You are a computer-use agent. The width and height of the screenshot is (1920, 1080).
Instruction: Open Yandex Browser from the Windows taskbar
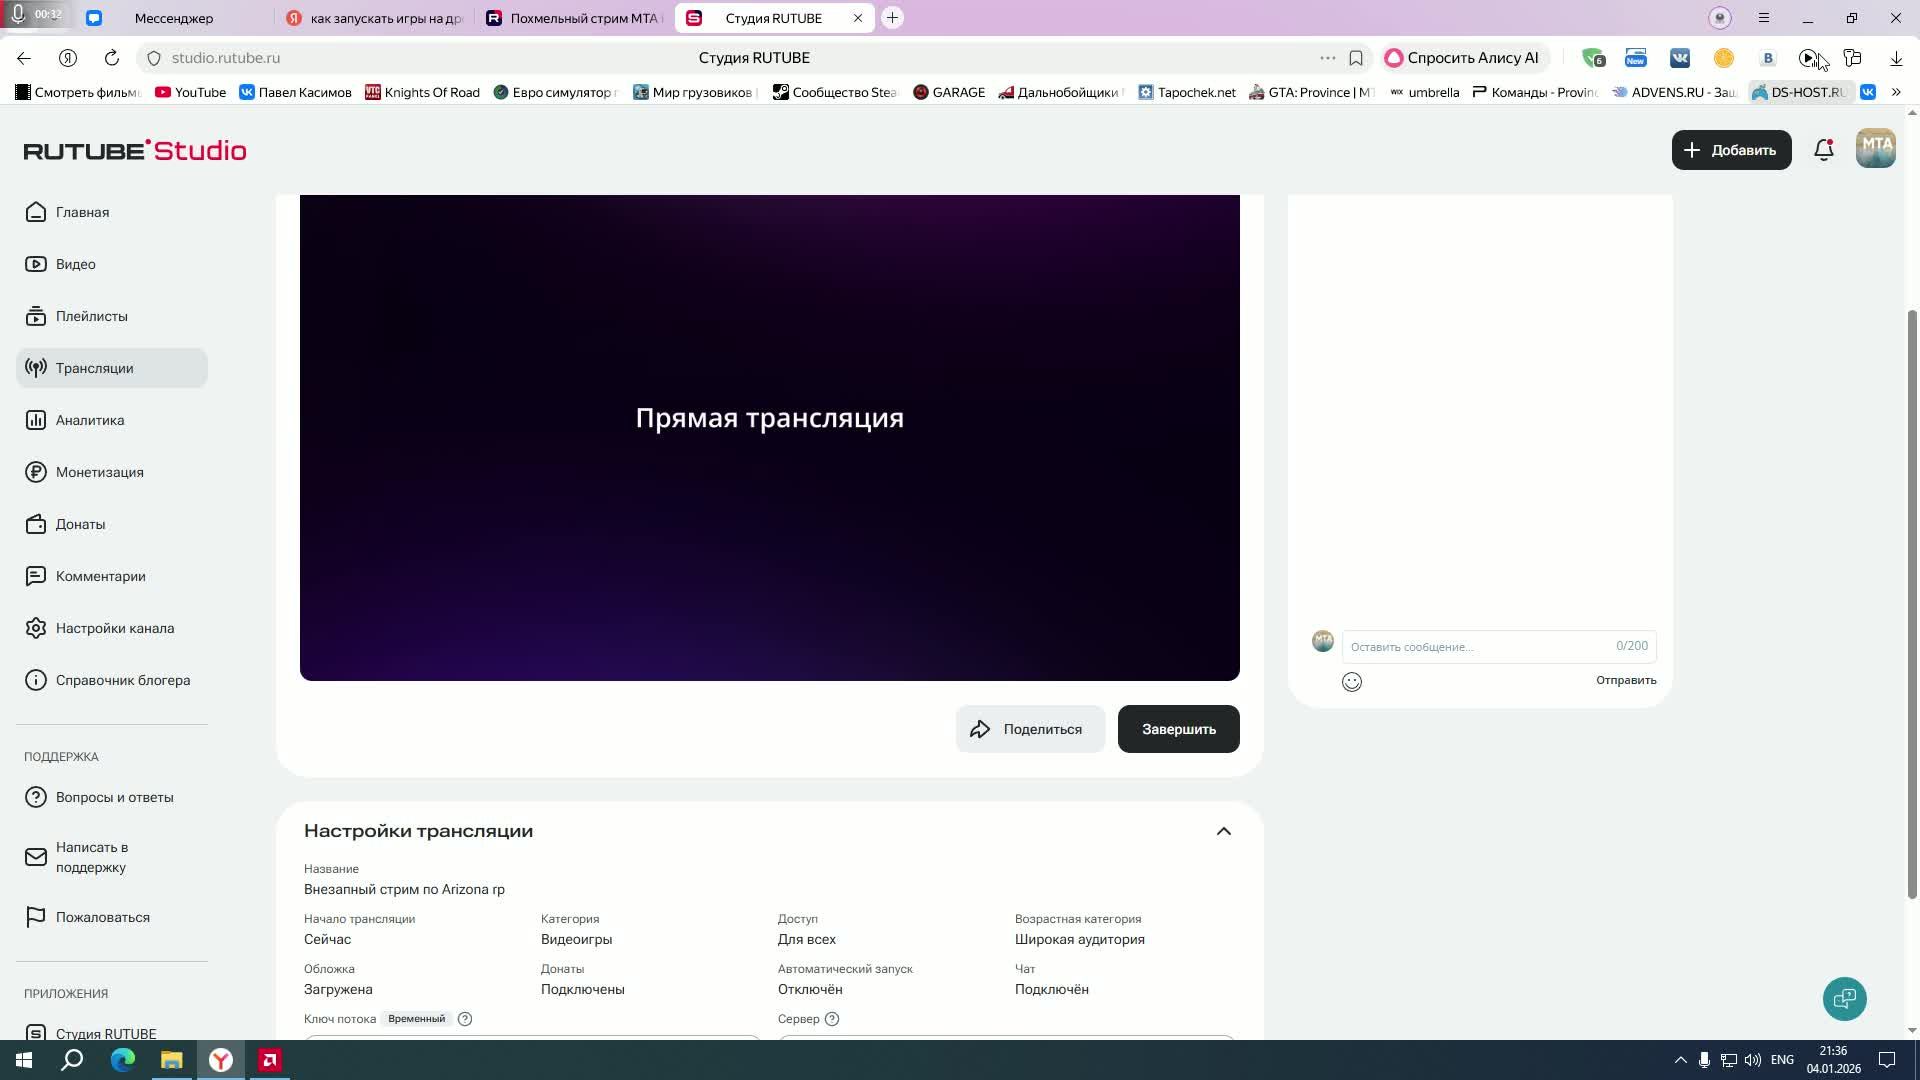pos(220,1060)
